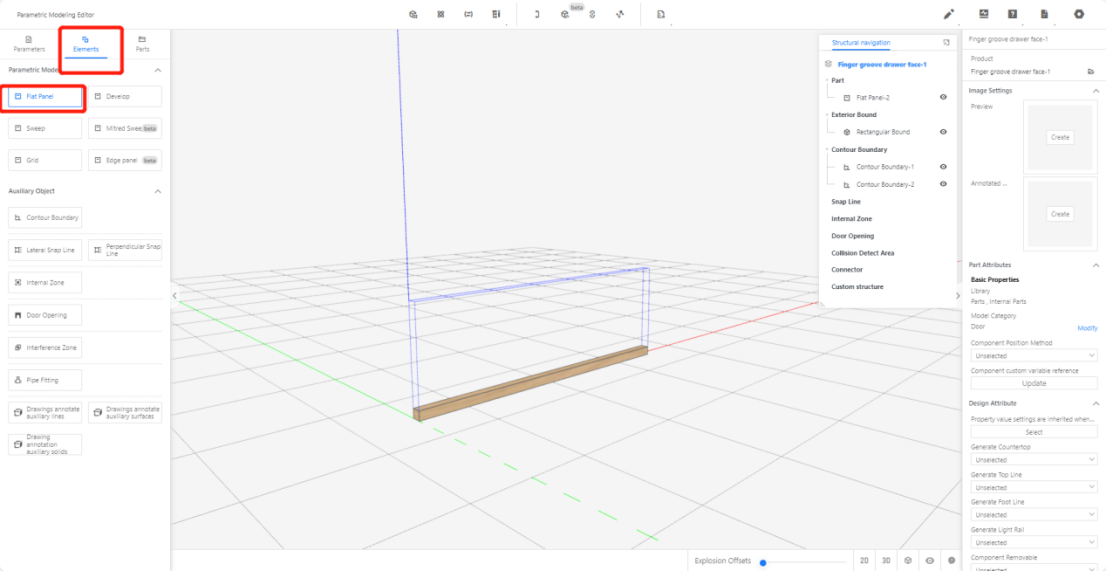Image resolution: width=1107 pixels, height=571 pixels.
Task: Open the Component Position Method dropdown
Action: (x=1034, y=355)
